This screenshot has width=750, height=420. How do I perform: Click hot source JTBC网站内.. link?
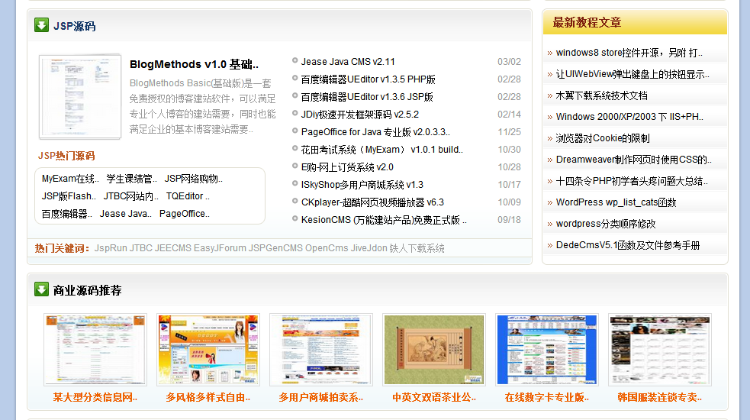pyautogui.click(x=131, y=196)
